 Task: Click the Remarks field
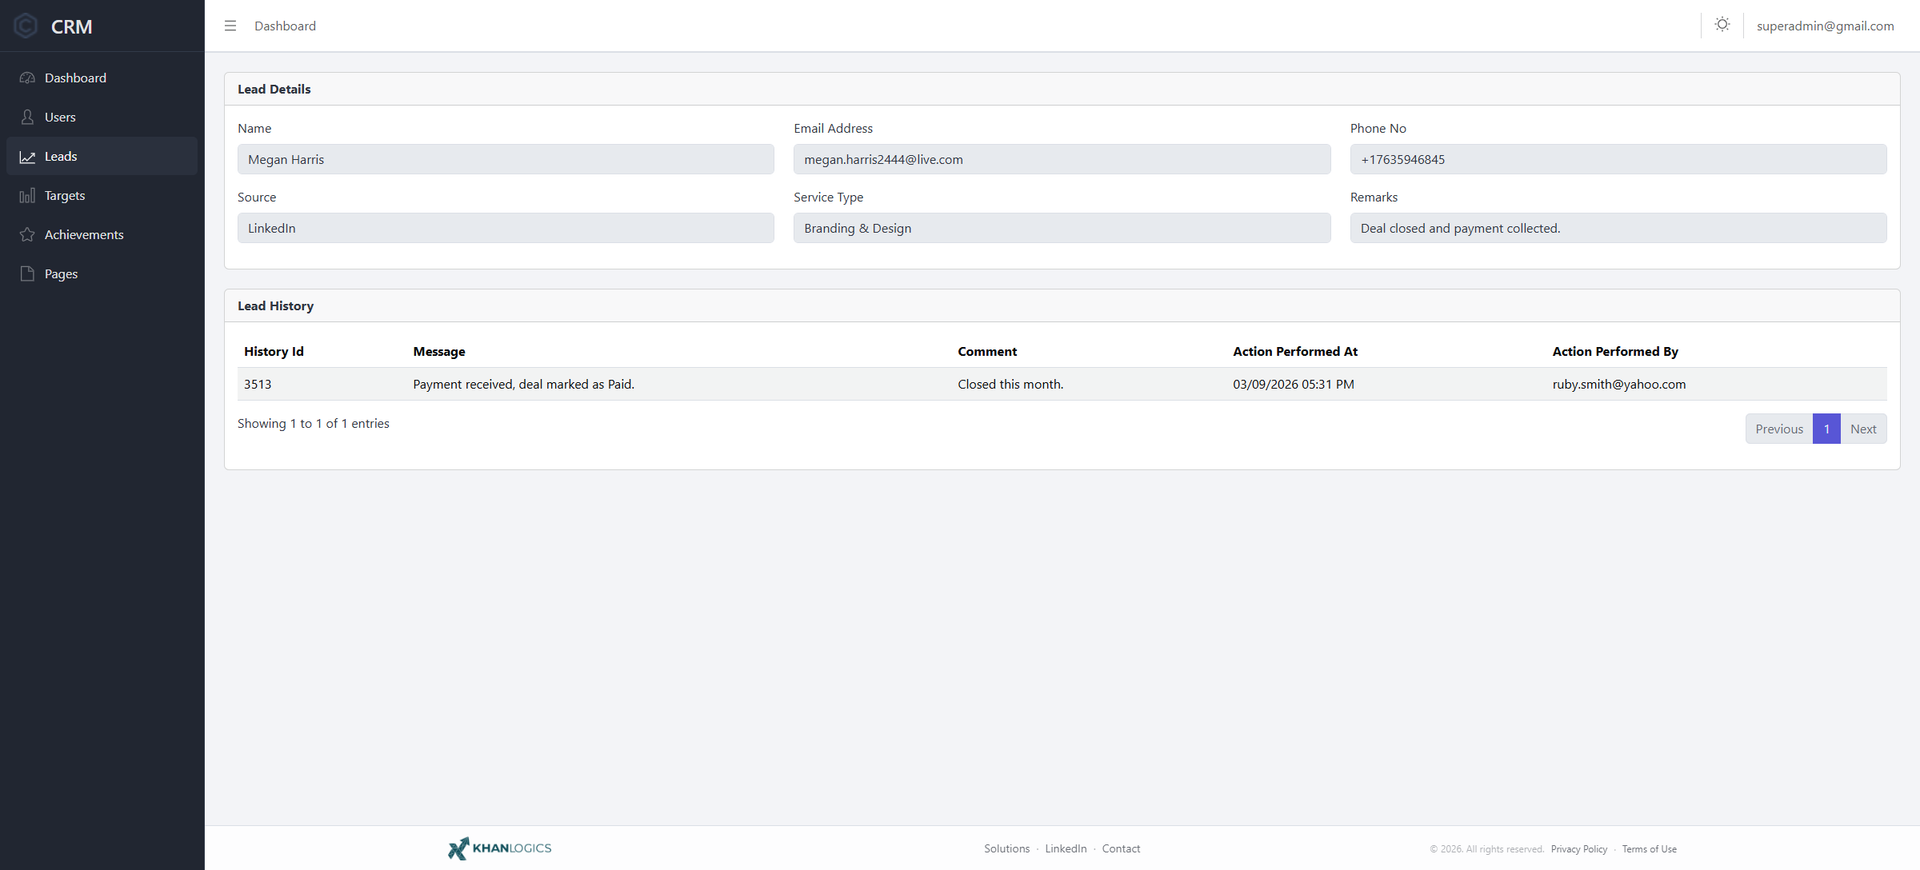(x=1618, y=228)
